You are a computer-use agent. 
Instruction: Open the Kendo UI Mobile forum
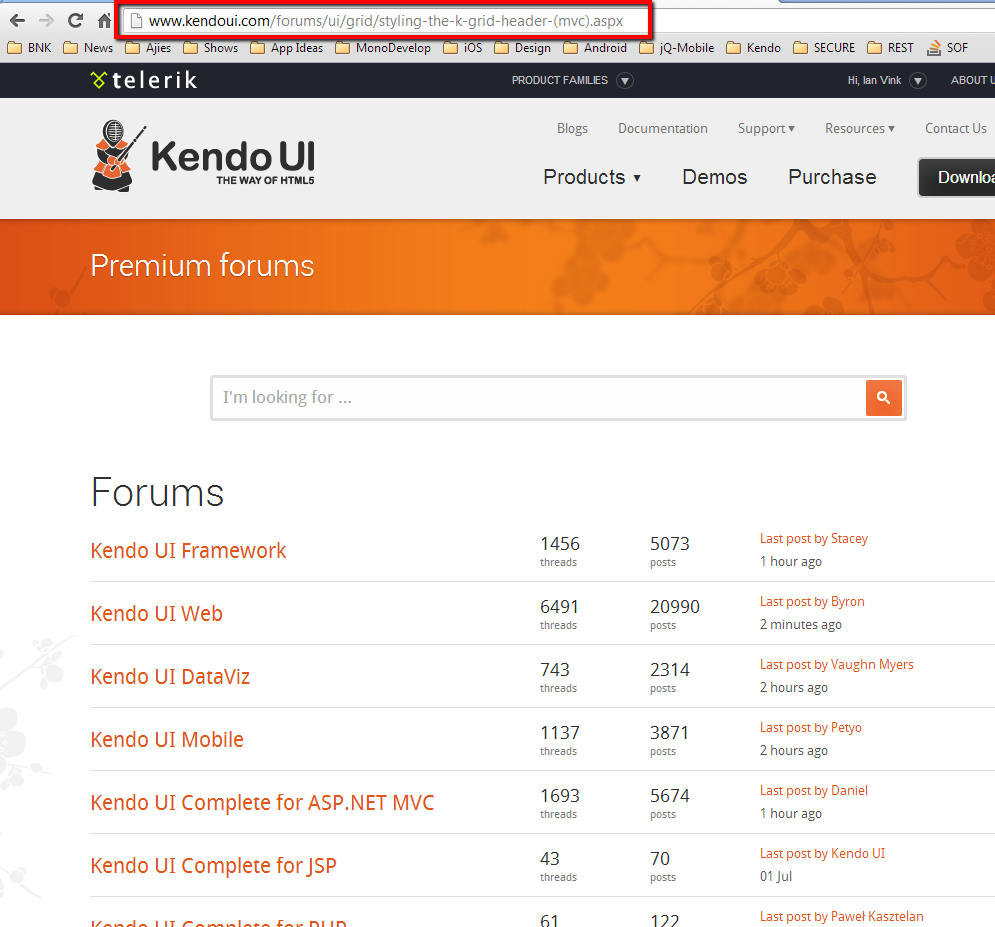click(167, 739)
